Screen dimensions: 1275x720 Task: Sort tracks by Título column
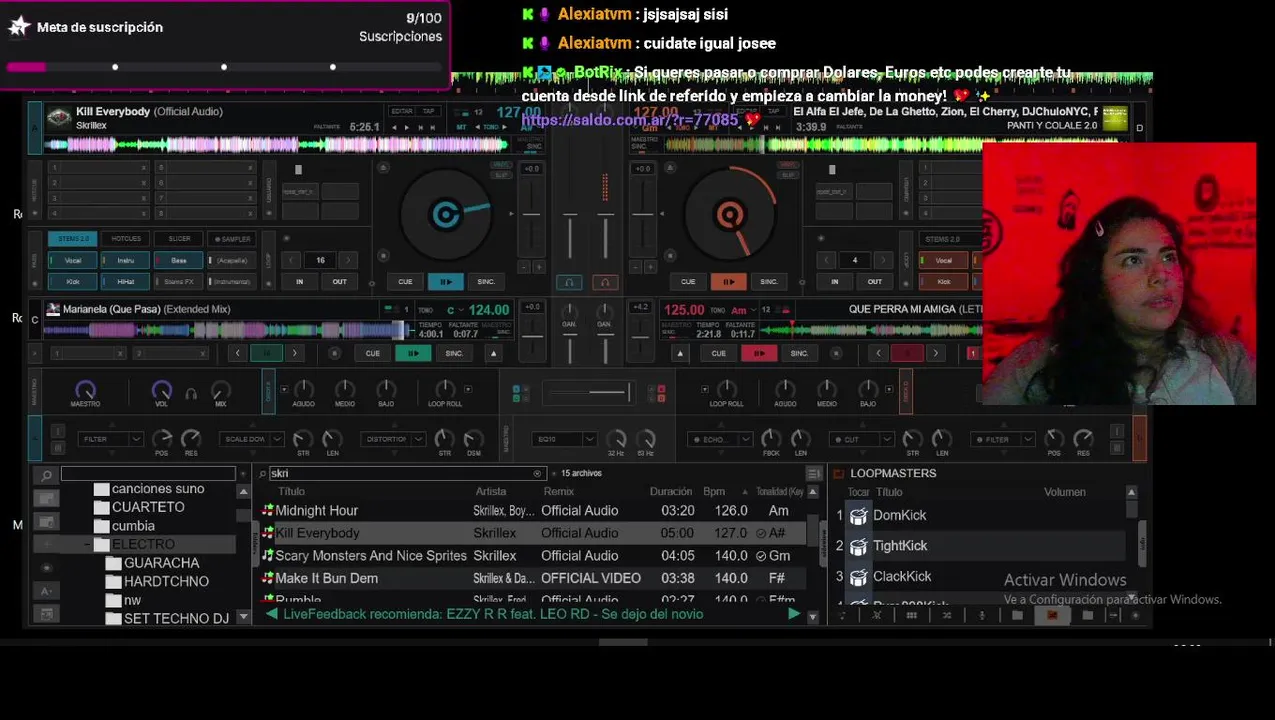click(x=291, y=492)
